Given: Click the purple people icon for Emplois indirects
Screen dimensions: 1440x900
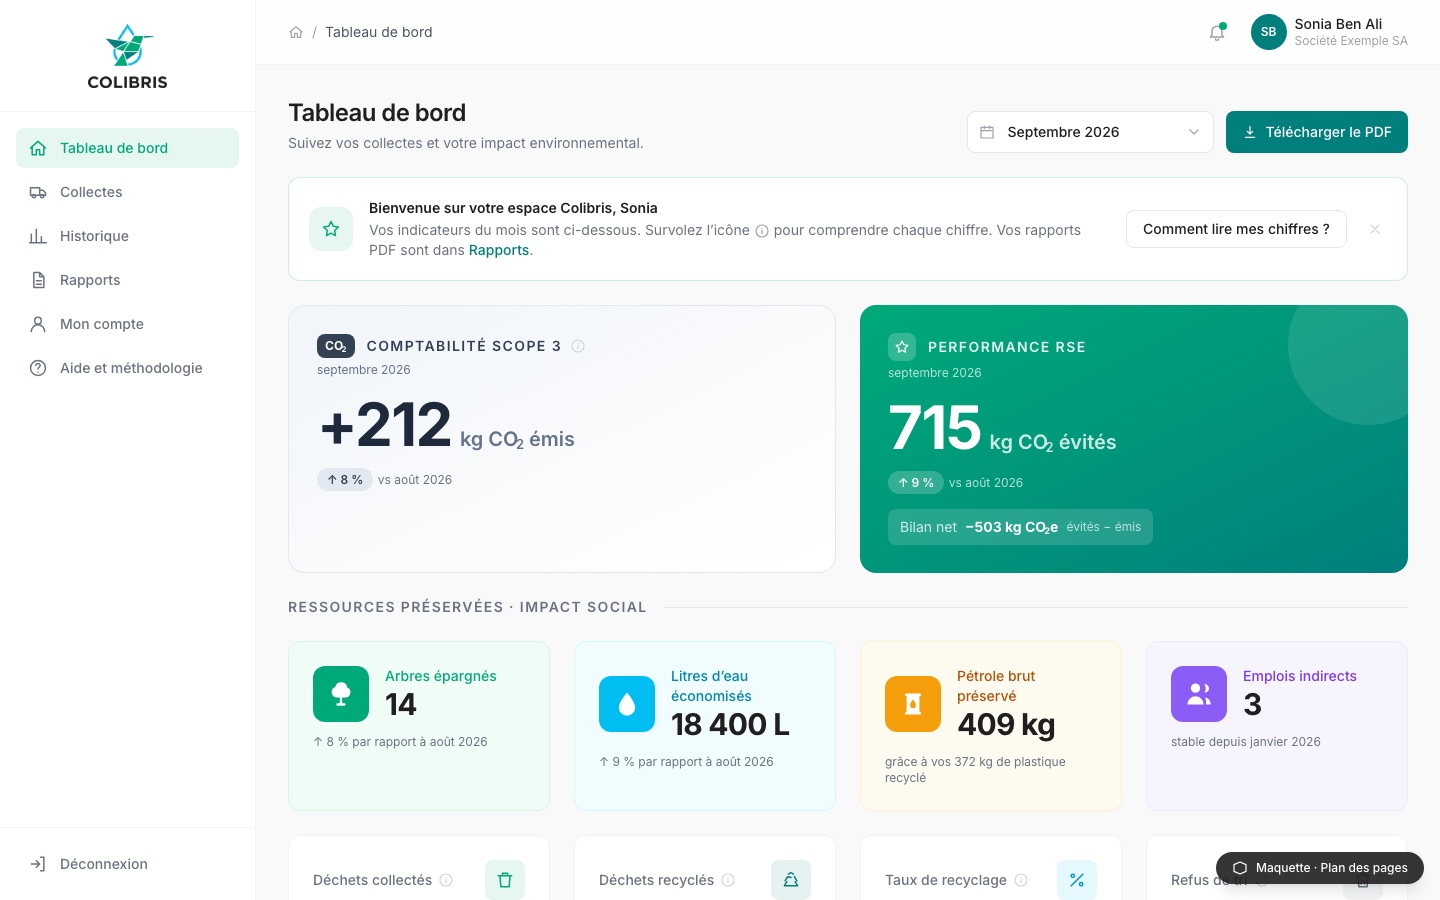Looking at the screenshot, I should (1199, 694).
